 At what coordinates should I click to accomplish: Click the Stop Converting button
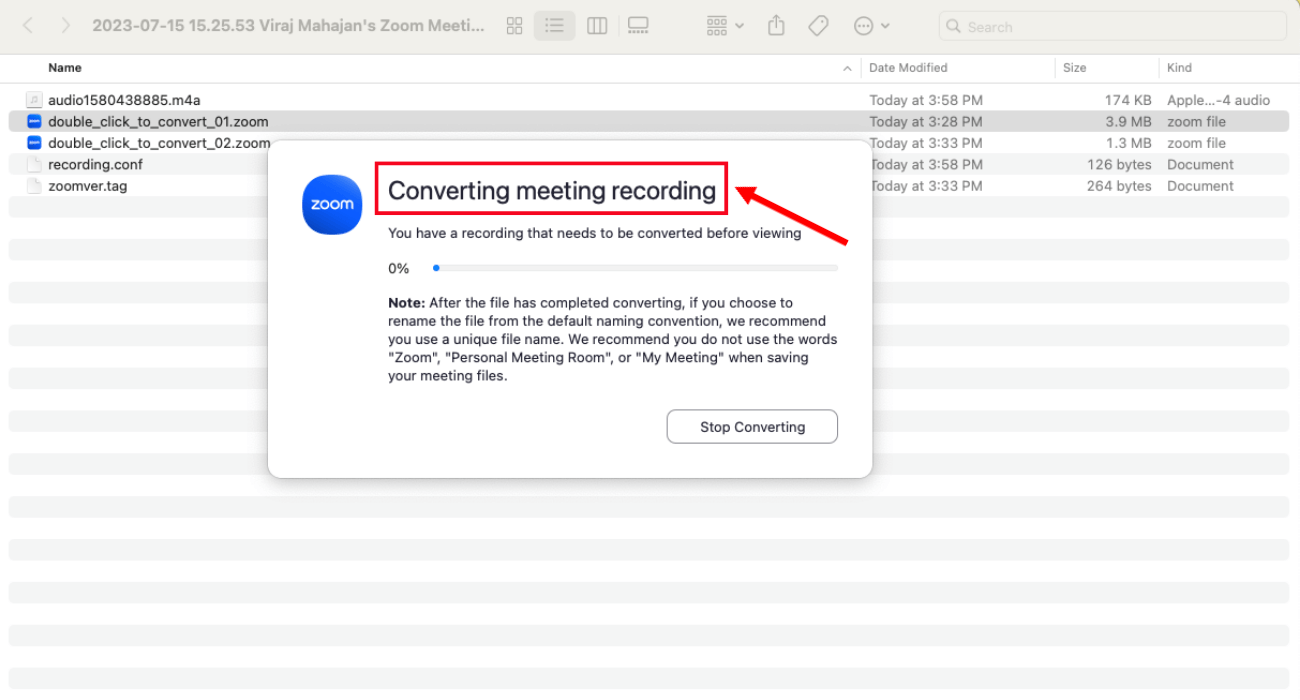pos(752,427)
